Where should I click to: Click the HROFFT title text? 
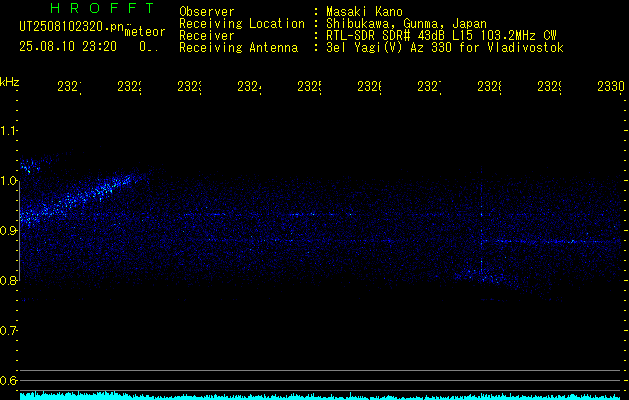[103, 8]
